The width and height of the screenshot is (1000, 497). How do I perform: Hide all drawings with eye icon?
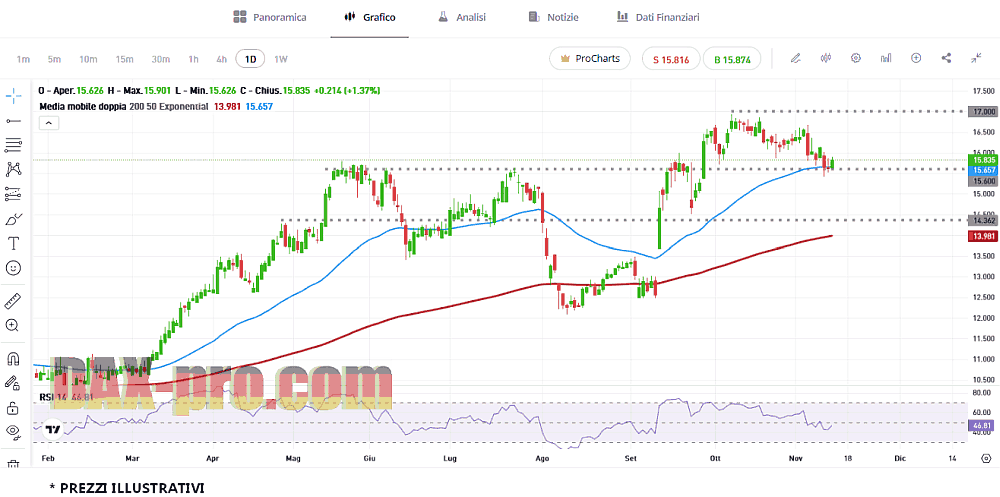pyautogui.click(x=13, y=431)
